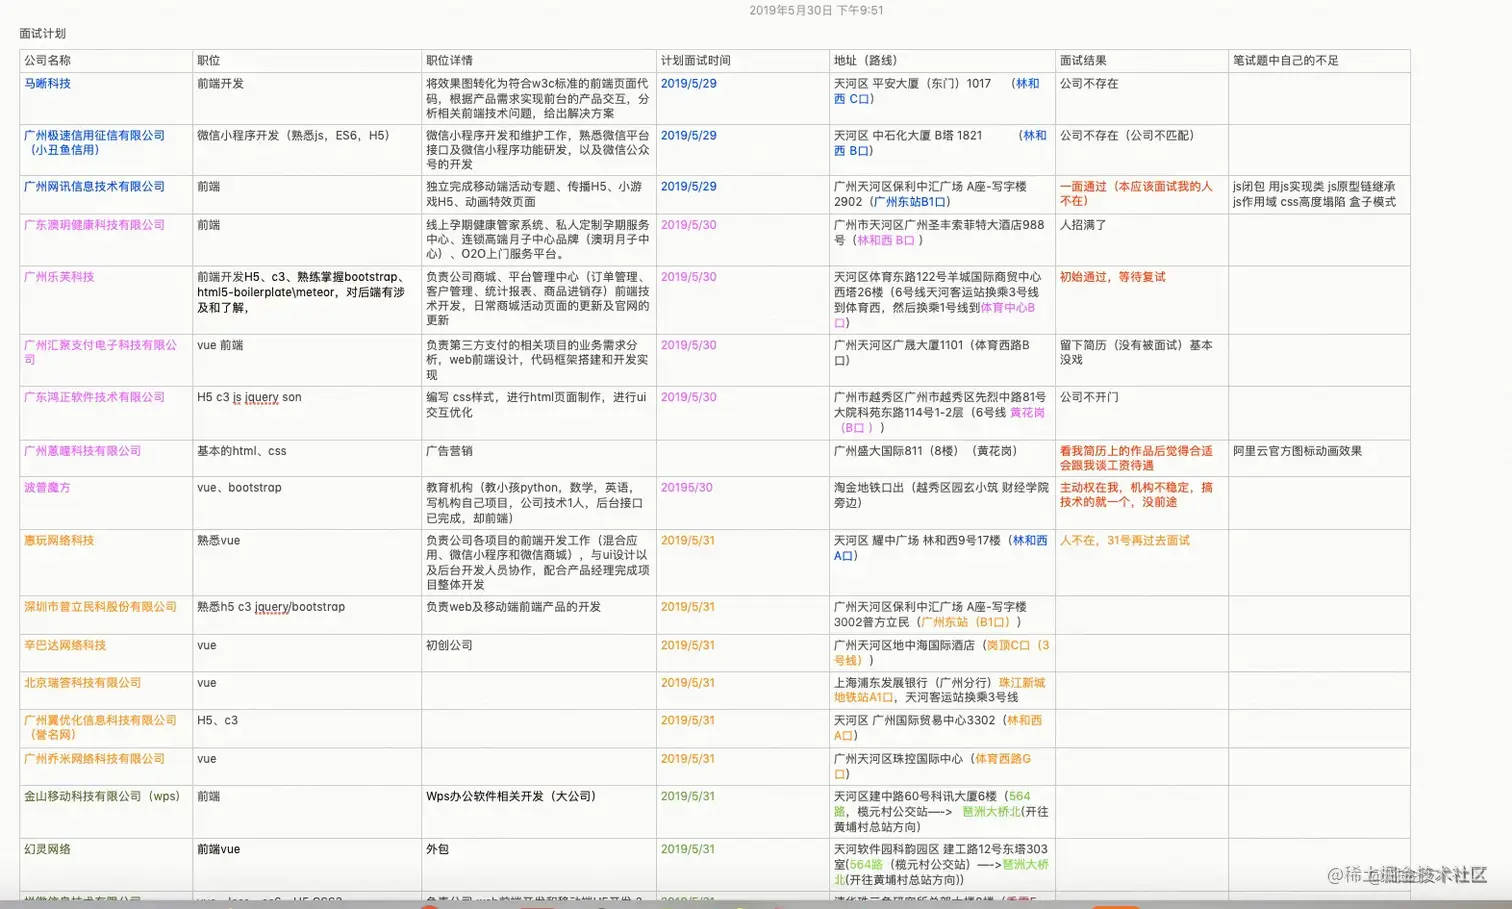Click the 公司名称 column header
Image resolution: width=1512 pixels, height=909 pixels.
click(x=47, y=61)
